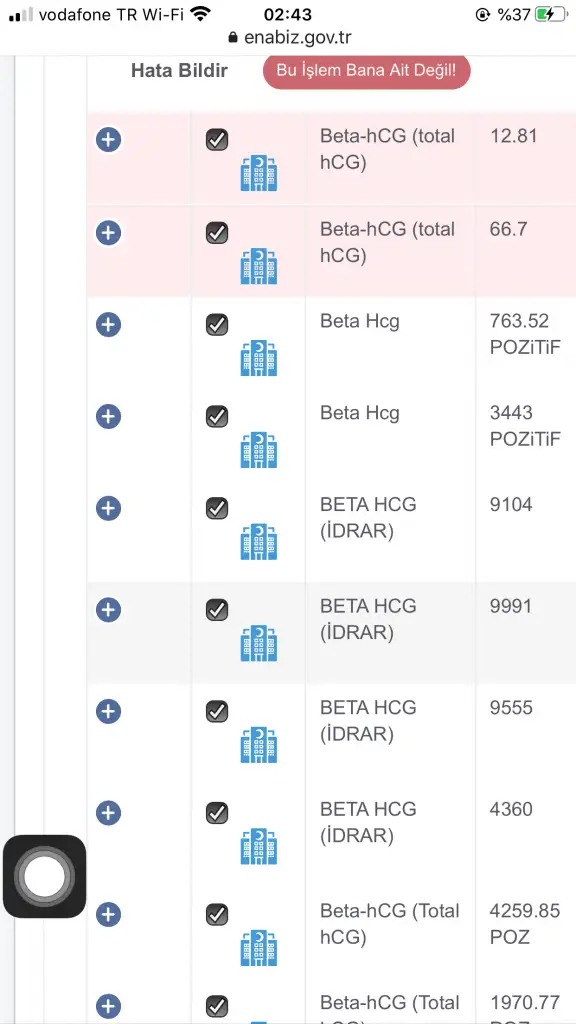Expand the BETA HCG (İDRAR) 9991 row

[x=108, y=609]
